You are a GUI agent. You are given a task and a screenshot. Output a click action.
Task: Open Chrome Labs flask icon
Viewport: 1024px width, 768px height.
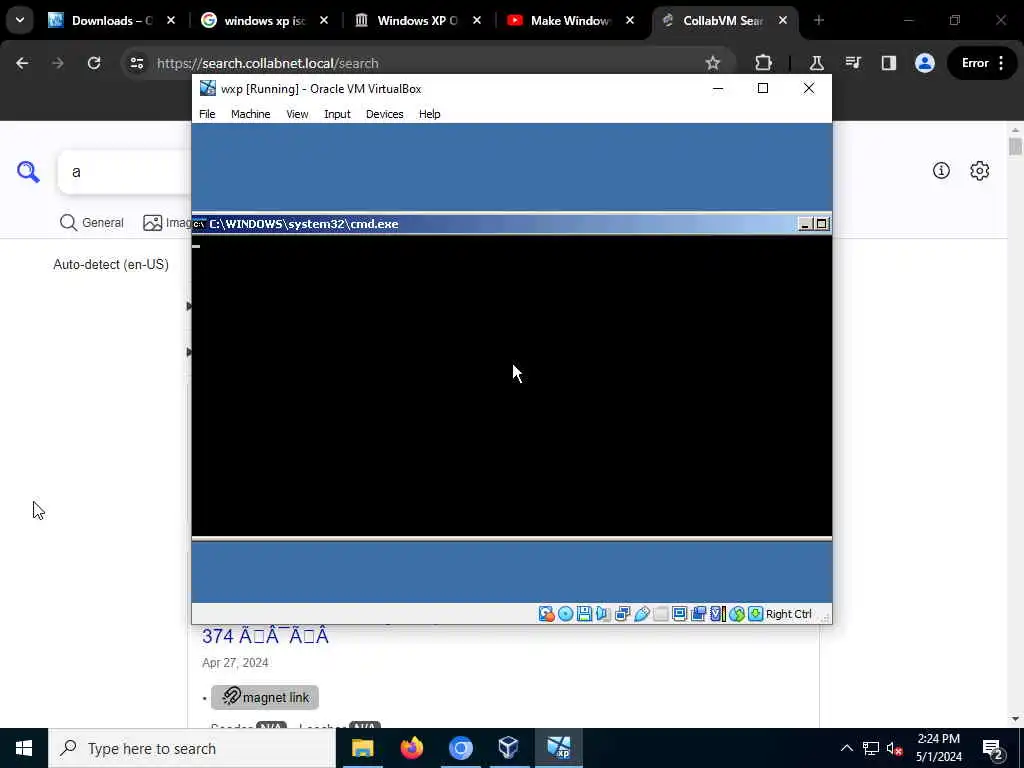point(816,63)
